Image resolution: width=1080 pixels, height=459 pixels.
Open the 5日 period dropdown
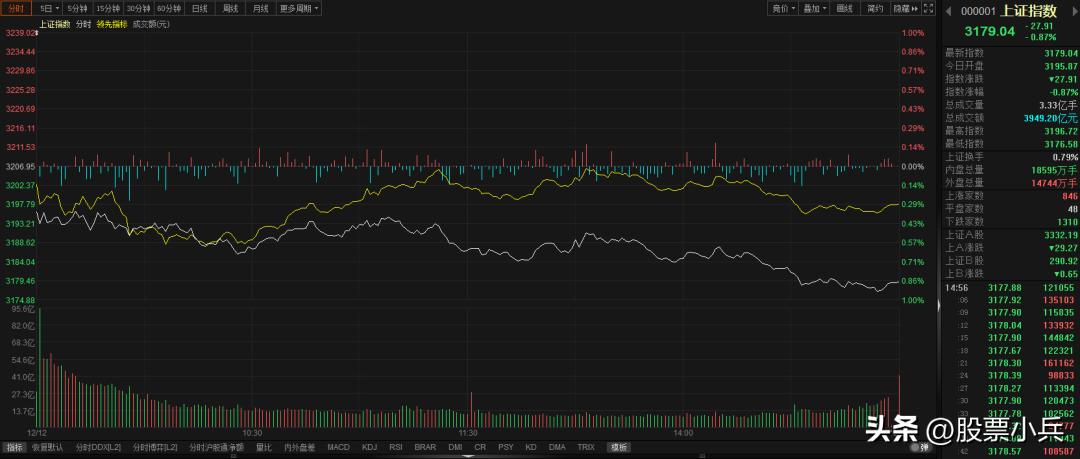48,9
